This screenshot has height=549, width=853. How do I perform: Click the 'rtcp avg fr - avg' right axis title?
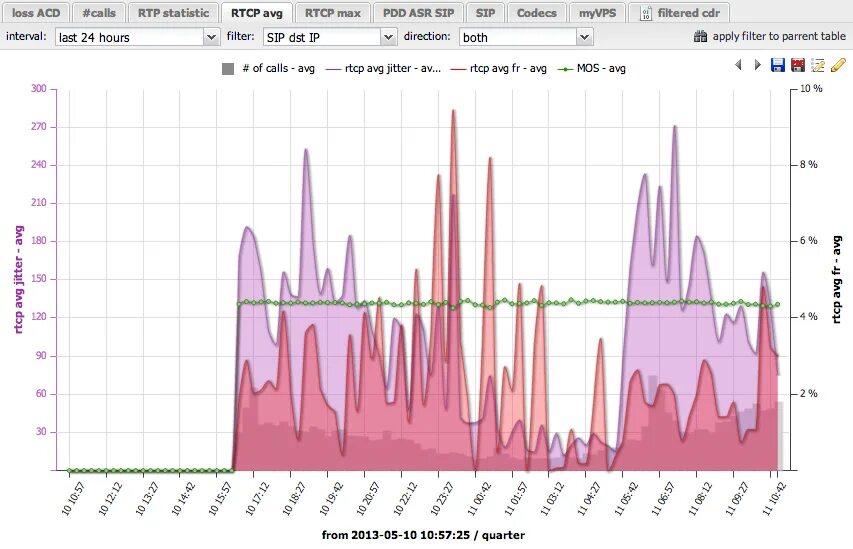837,280
